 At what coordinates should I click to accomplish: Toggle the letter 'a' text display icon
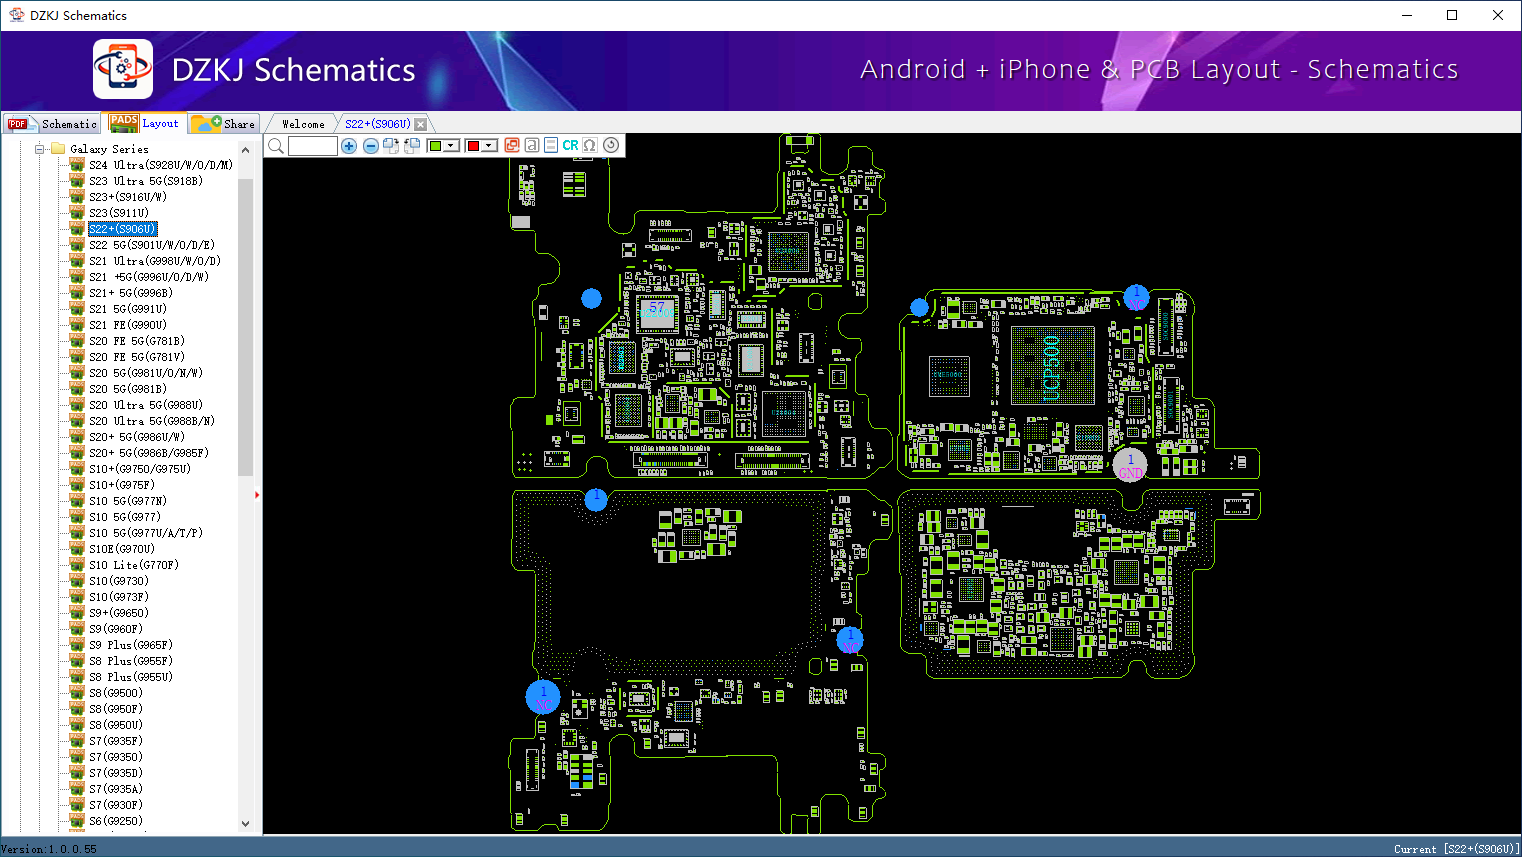click(x=531, y=145)
